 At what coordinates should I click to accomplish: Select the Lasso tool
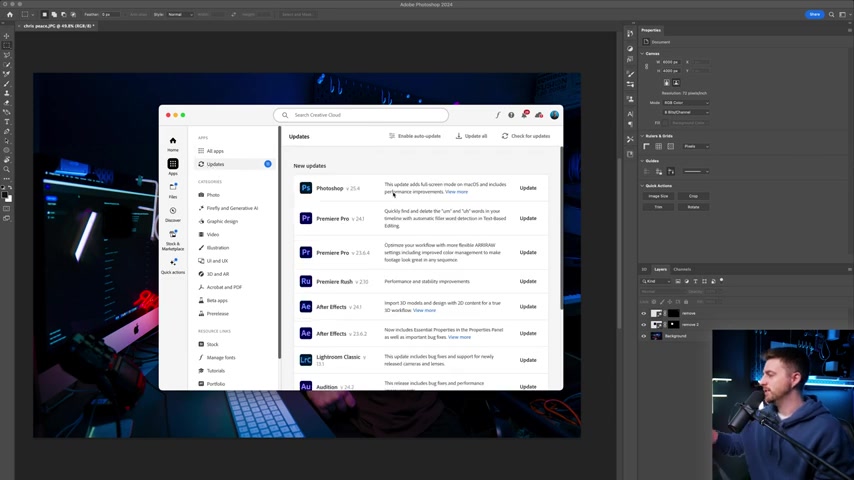coord(7,55)
